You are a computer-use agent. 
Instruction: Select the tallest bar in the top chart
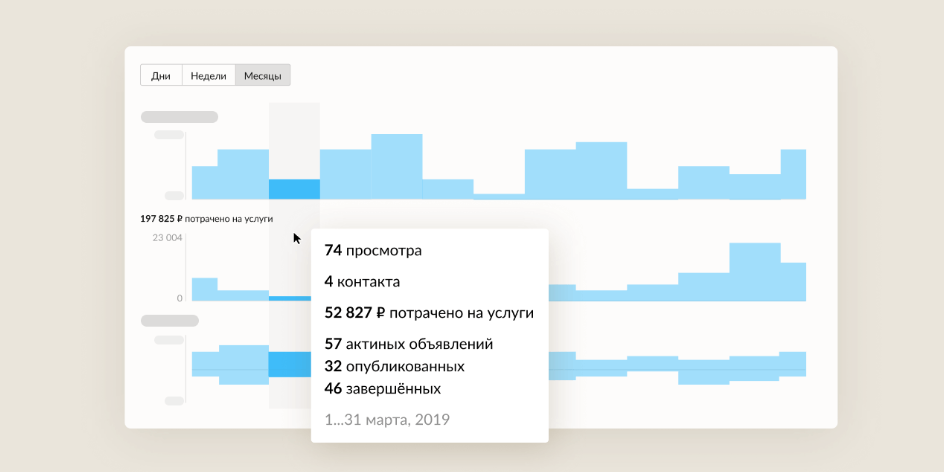[x=397, y=167]
